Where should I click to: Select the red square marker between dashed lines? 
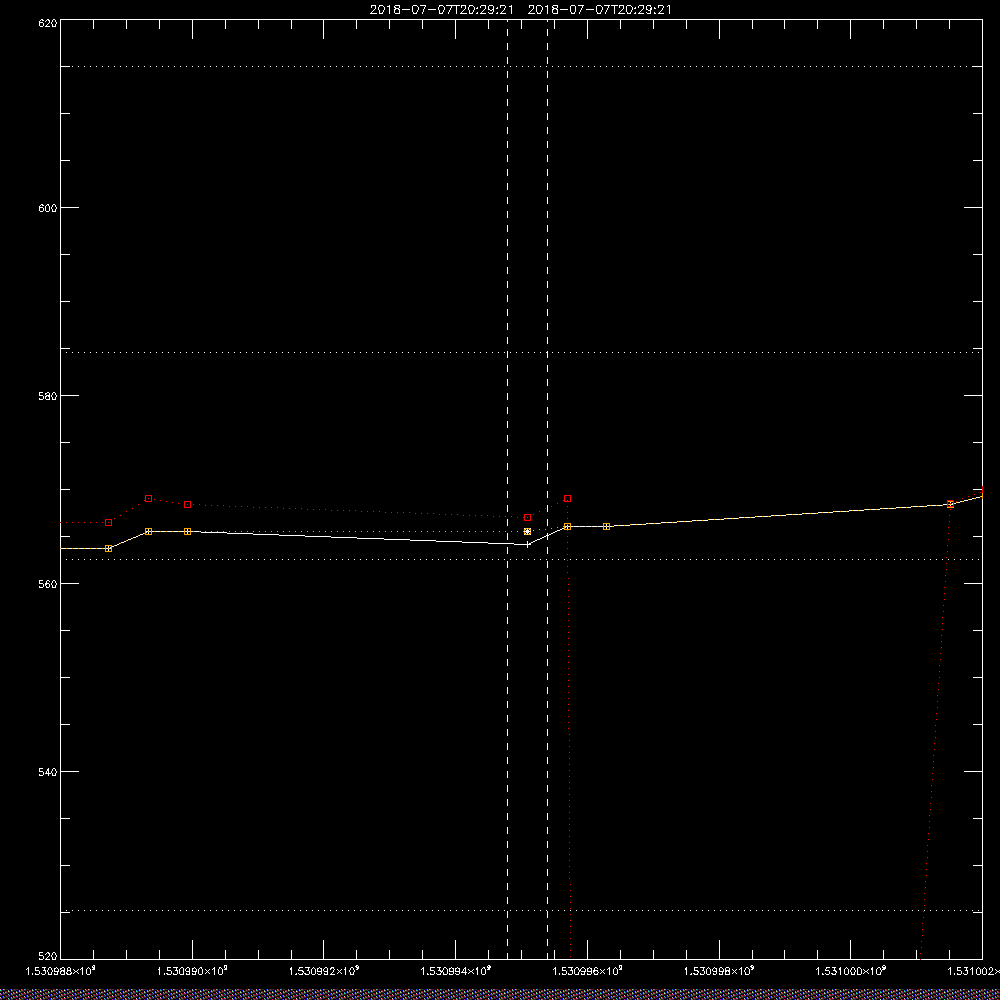[527, 517]
